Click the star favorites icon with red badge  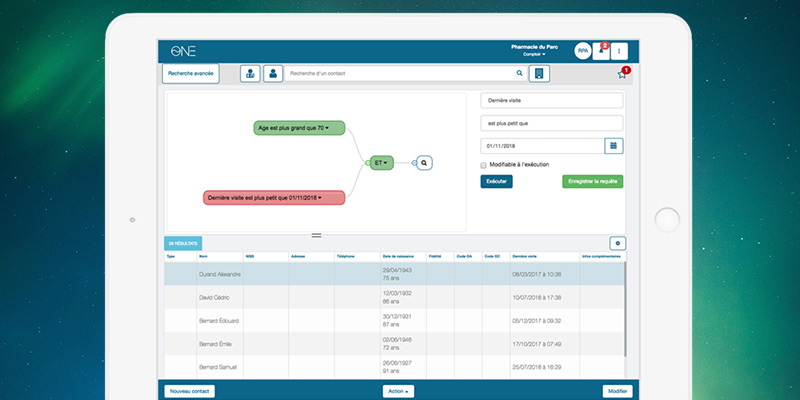pos(621,74)
